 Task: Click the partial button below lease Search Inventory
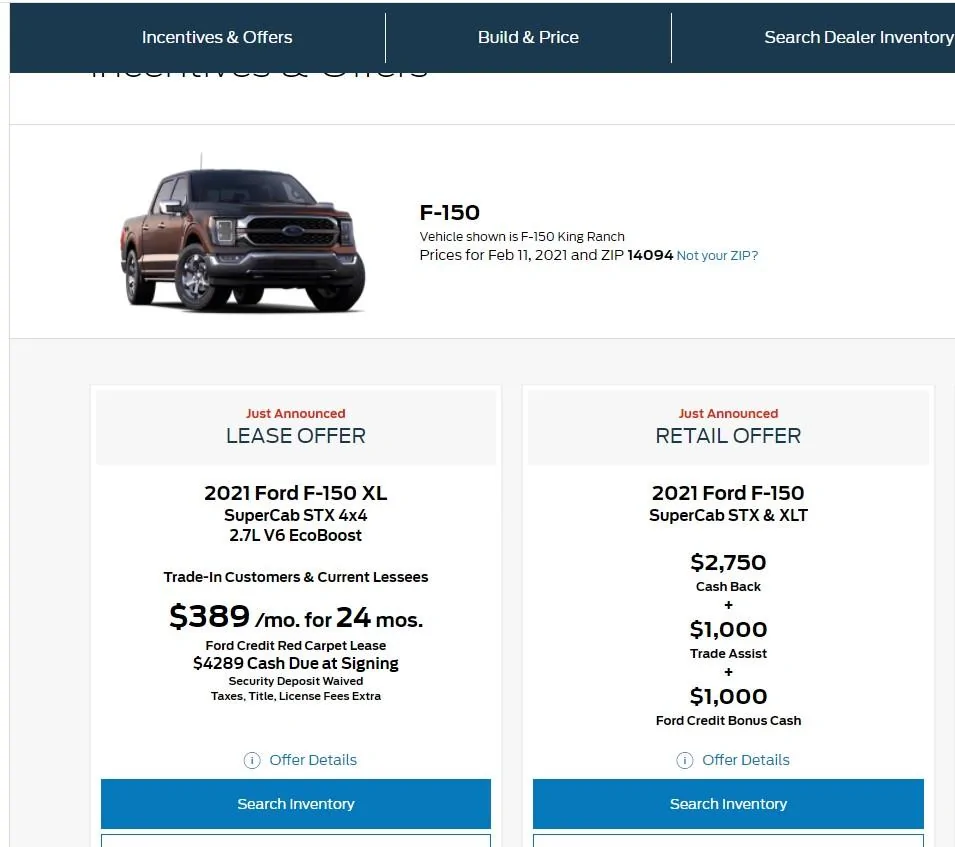295,843
